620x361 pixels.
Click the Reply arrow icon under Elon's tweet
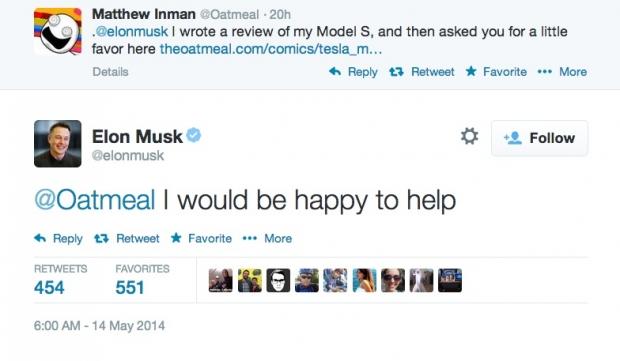click(40, 238)
